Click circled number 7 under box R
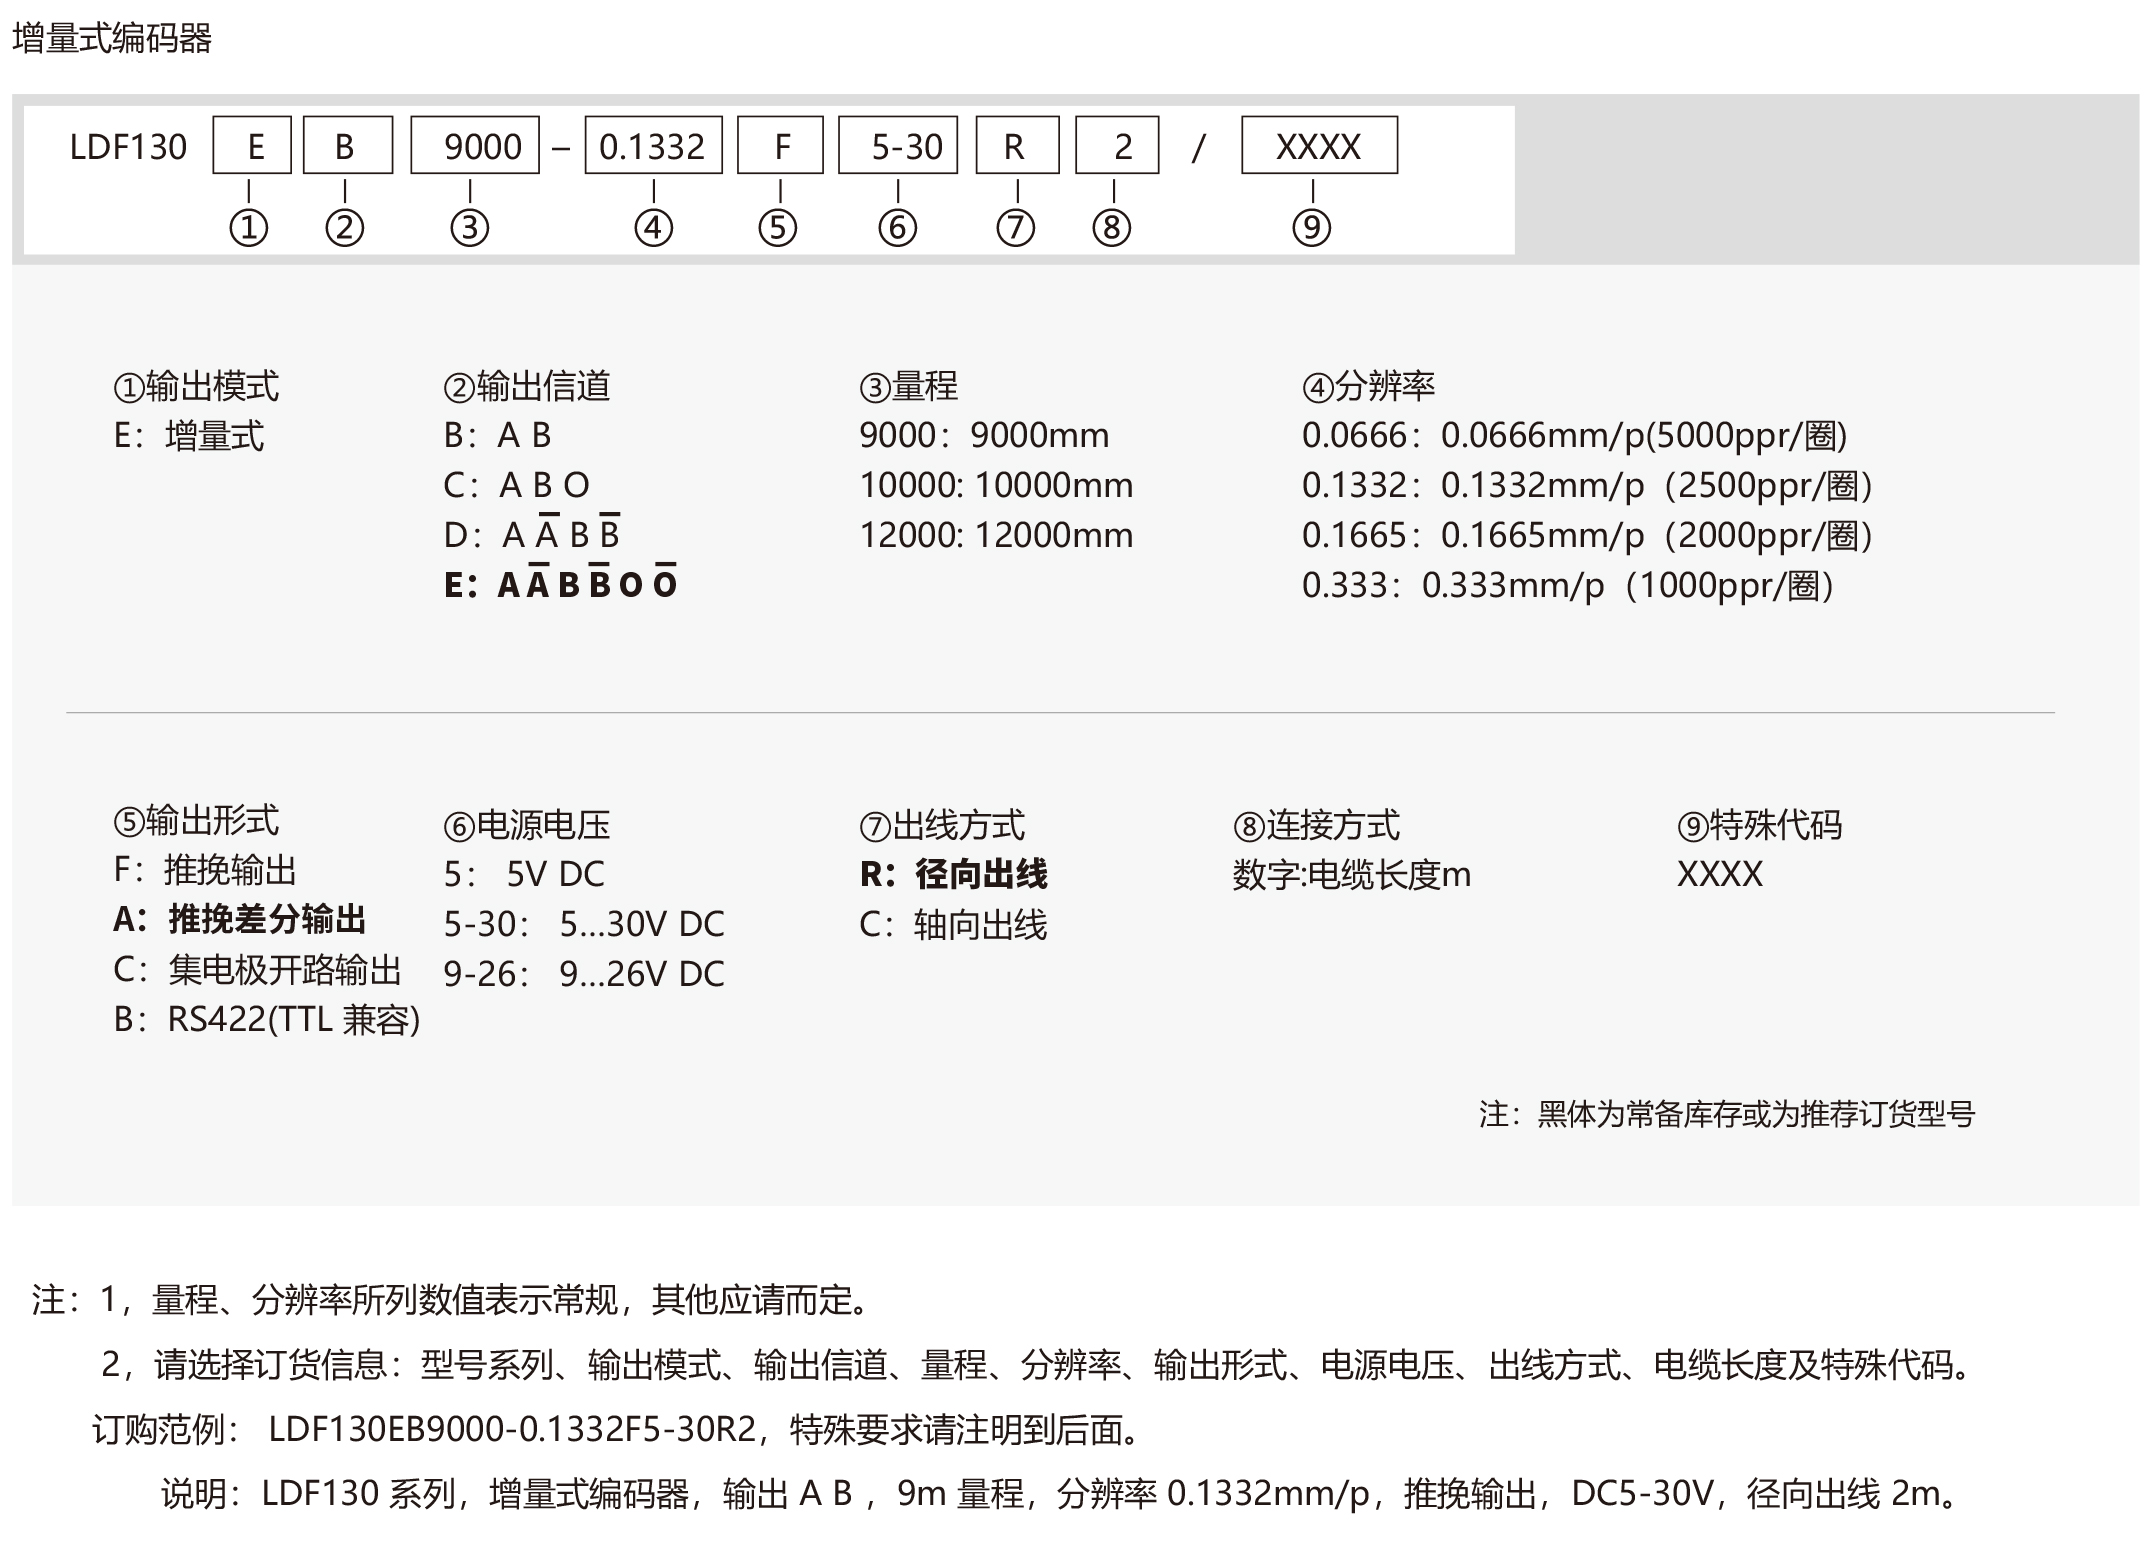 pos(1016,228)
